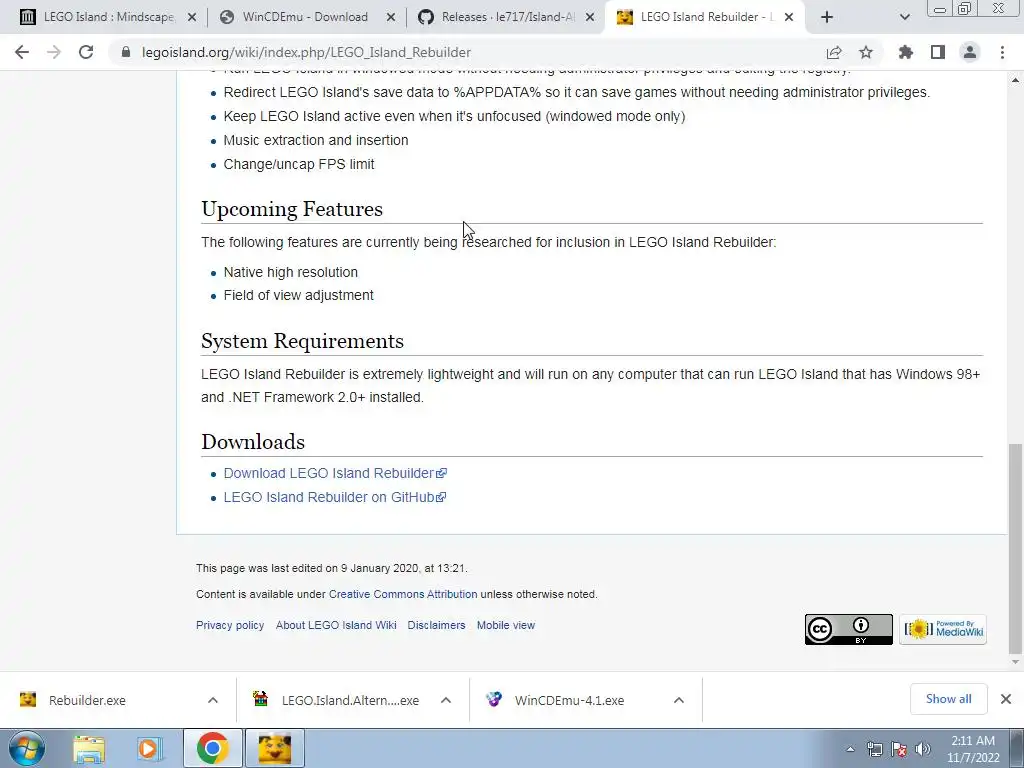Toggle the browser side panel
Image resolution: width=1024 pixels, height=768 pixels.
tap(938, 52)
